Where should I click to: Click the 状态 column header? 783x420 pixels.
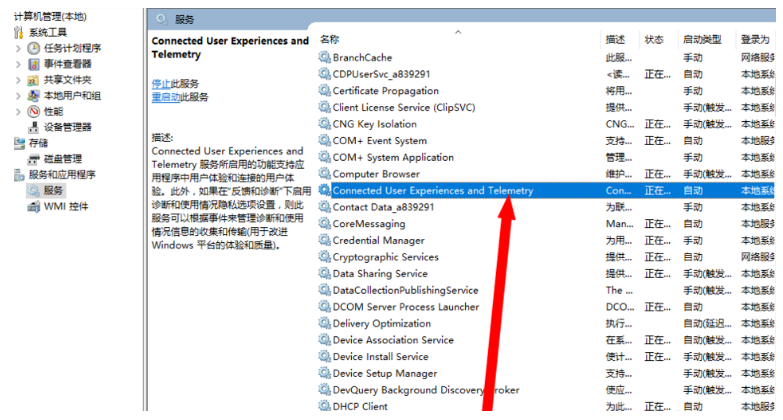[x=654, y=39]
